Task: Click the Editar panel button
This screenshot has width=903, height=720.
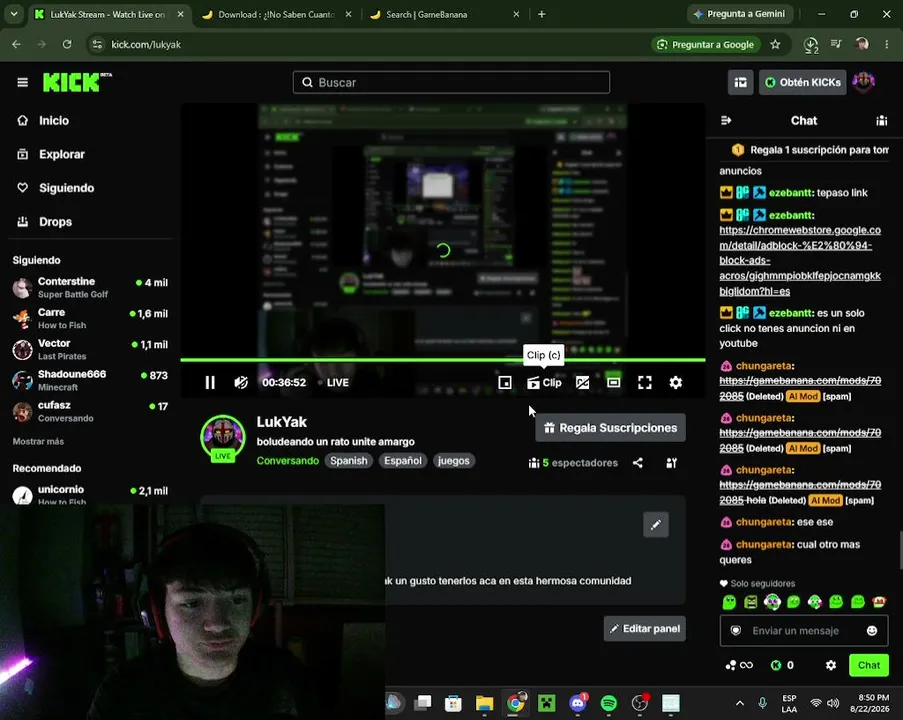Action: point(644,628)
